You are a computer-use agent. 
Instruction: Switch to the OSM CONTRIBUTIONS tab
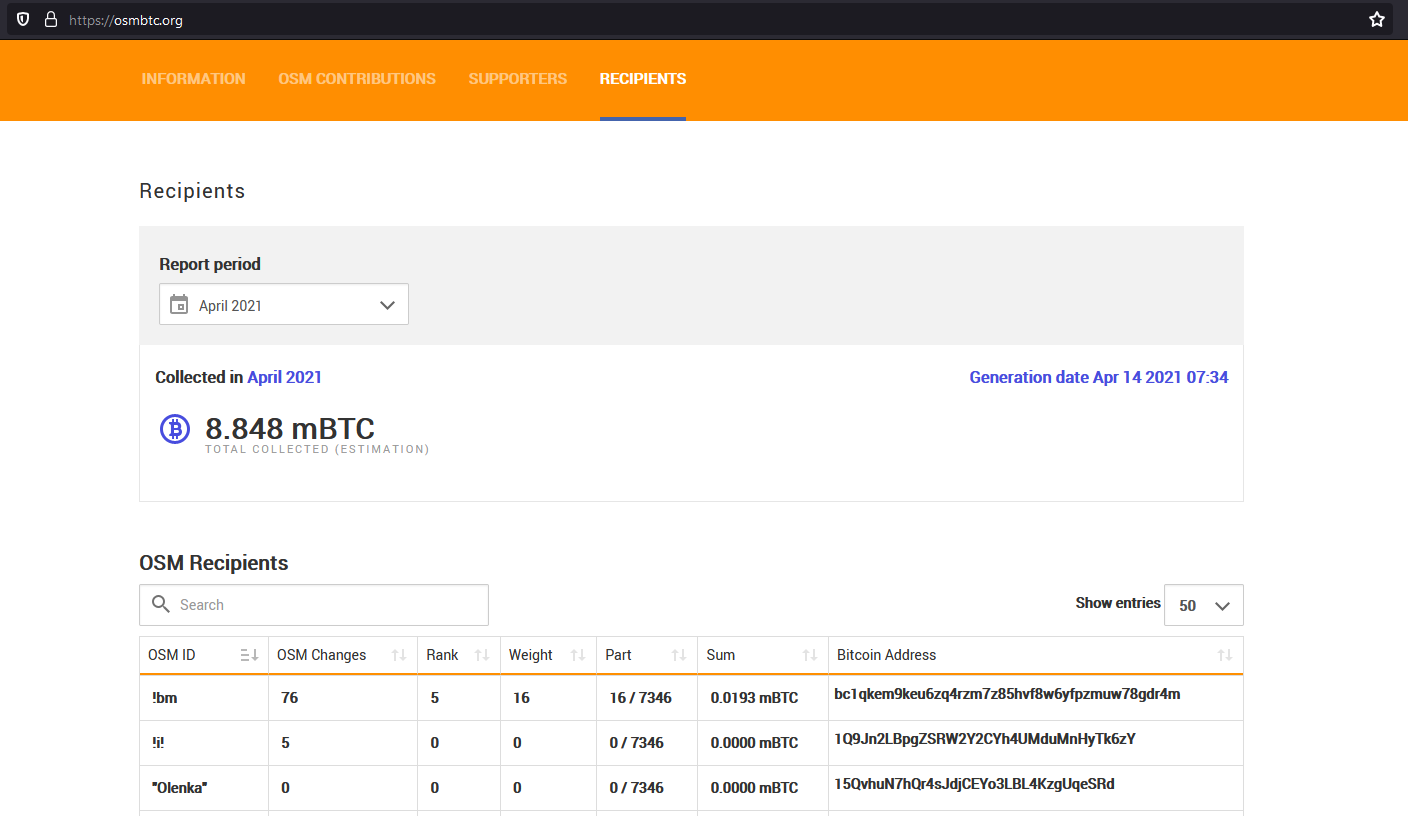(357, 79)
